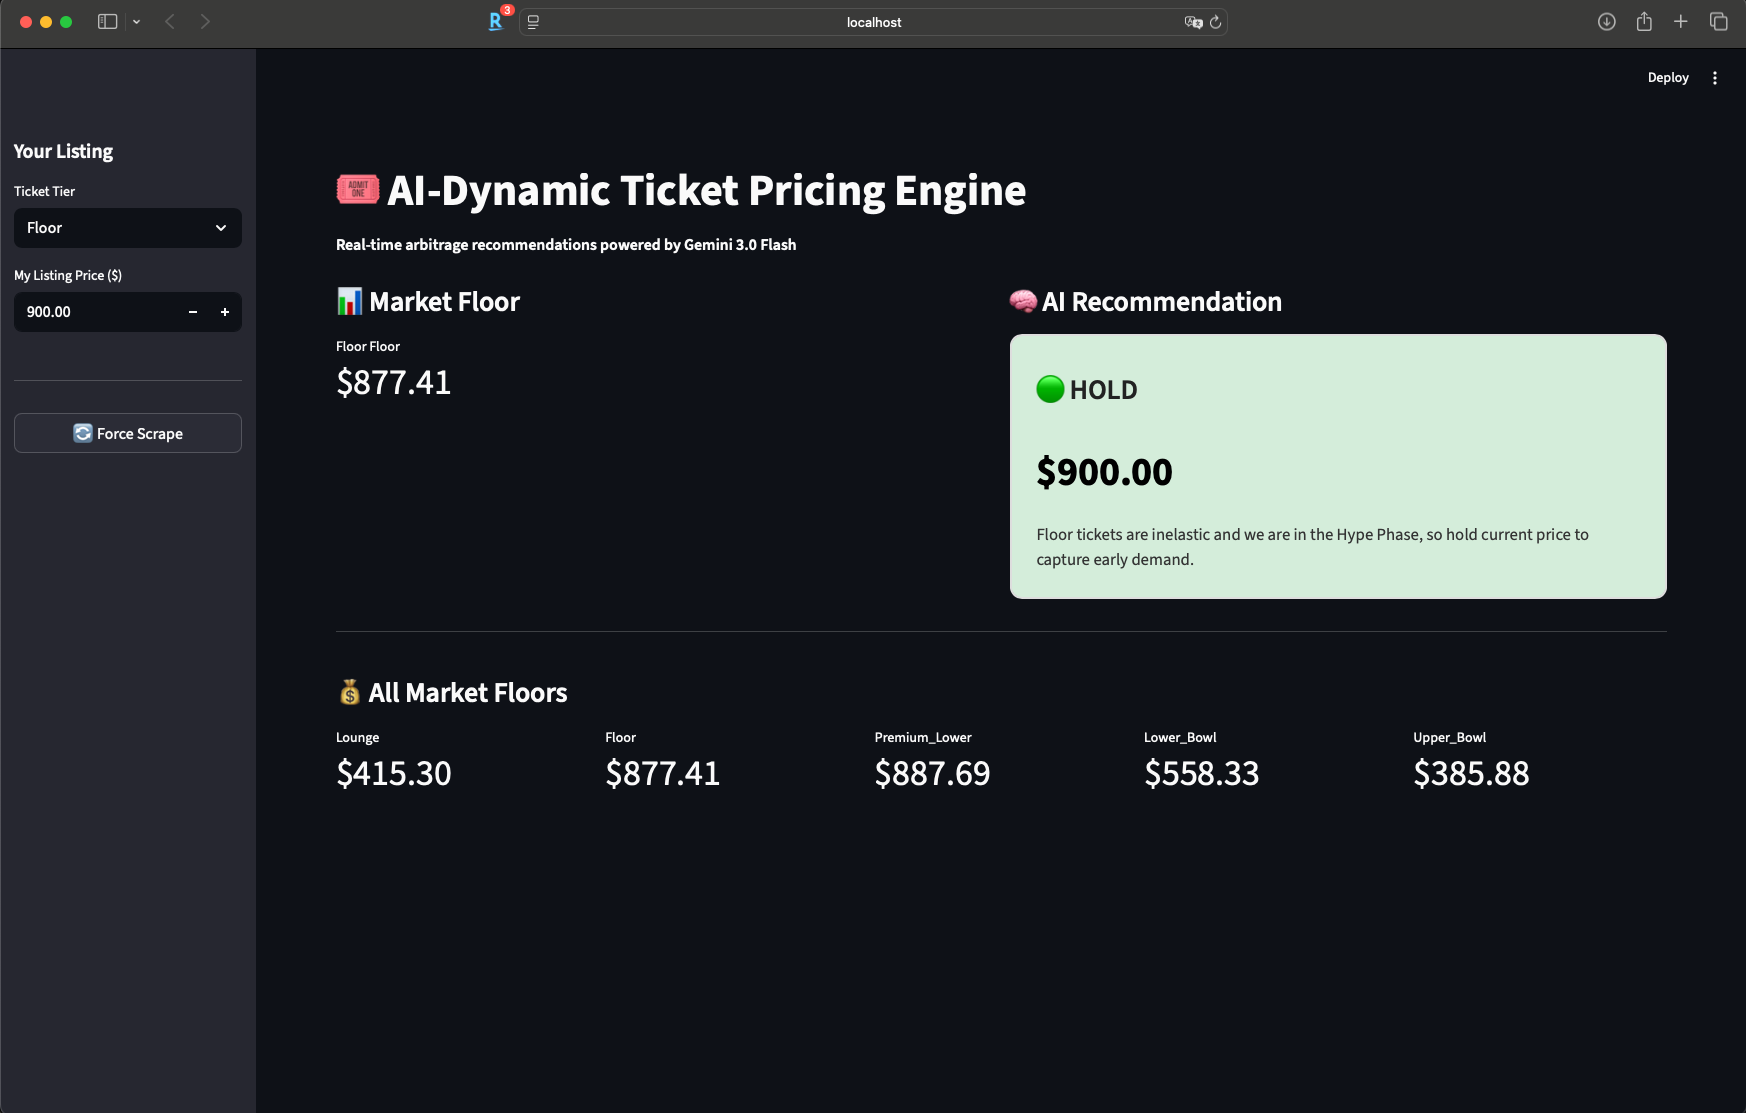Expand the Ticket Tier dropdown
1746x1113 pixels.
tap(128, 228)
